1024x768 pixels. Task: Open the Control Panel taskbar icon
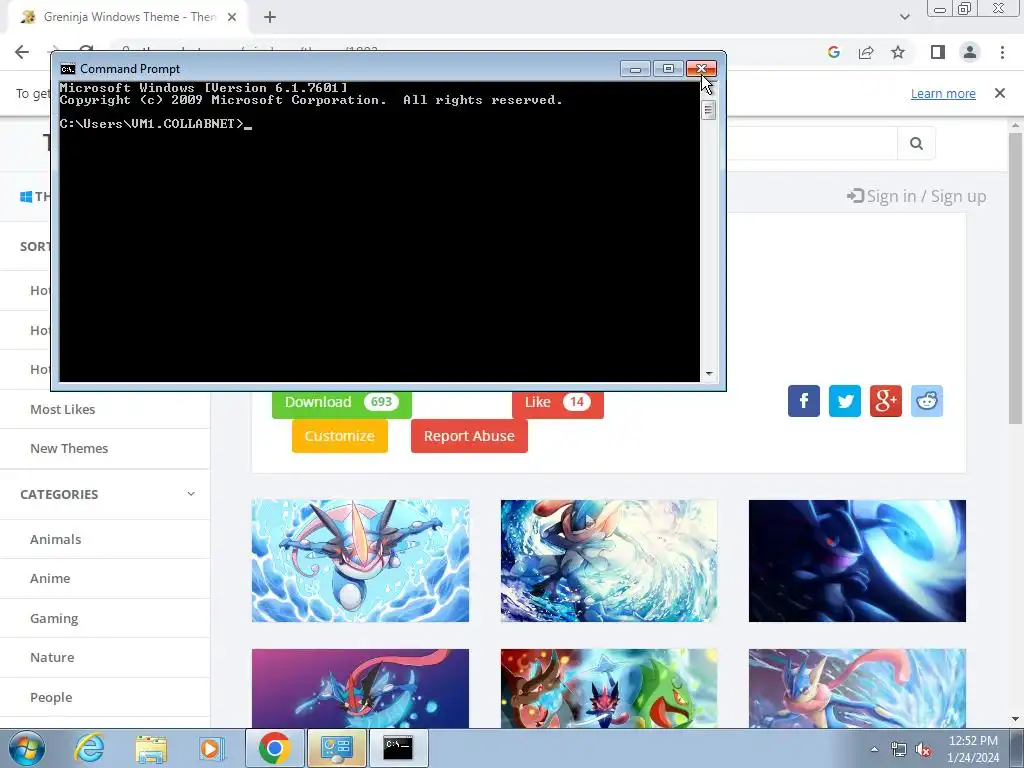click(x=337, y=748)
